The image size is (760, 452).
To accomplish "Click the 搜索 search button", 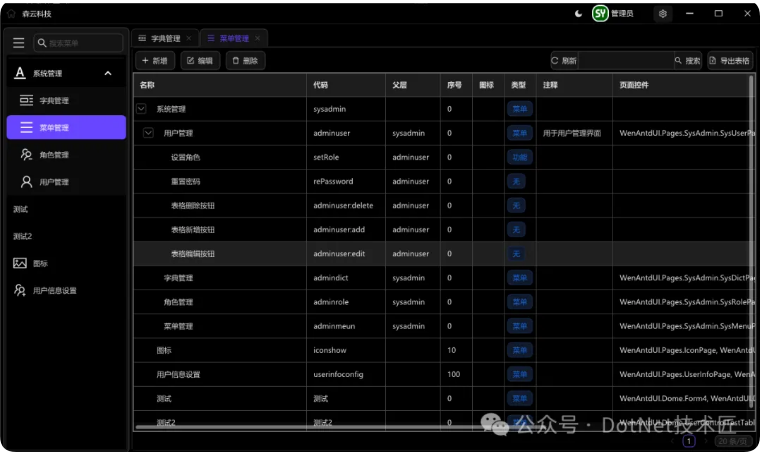I will pos(687,61).
